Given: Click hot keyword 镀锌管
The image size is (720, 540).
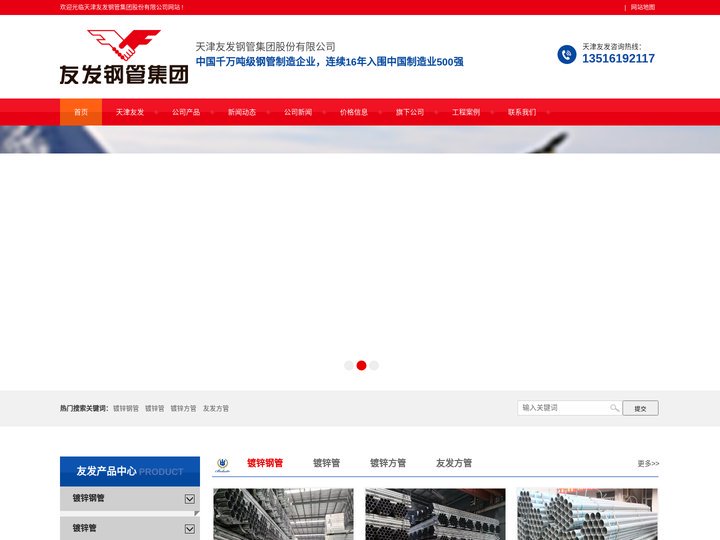Looking at the screenshot, I should click(x=155, y=408).
